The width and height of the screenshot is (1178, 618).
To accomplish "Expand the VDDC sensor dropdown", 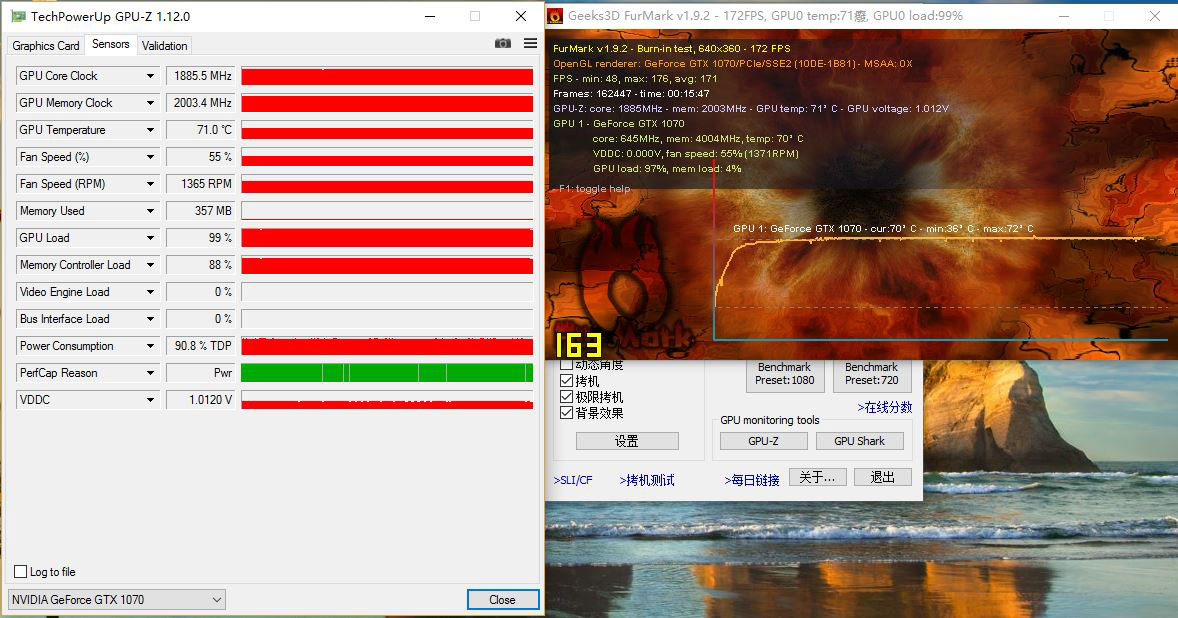I will click(150, 400).
